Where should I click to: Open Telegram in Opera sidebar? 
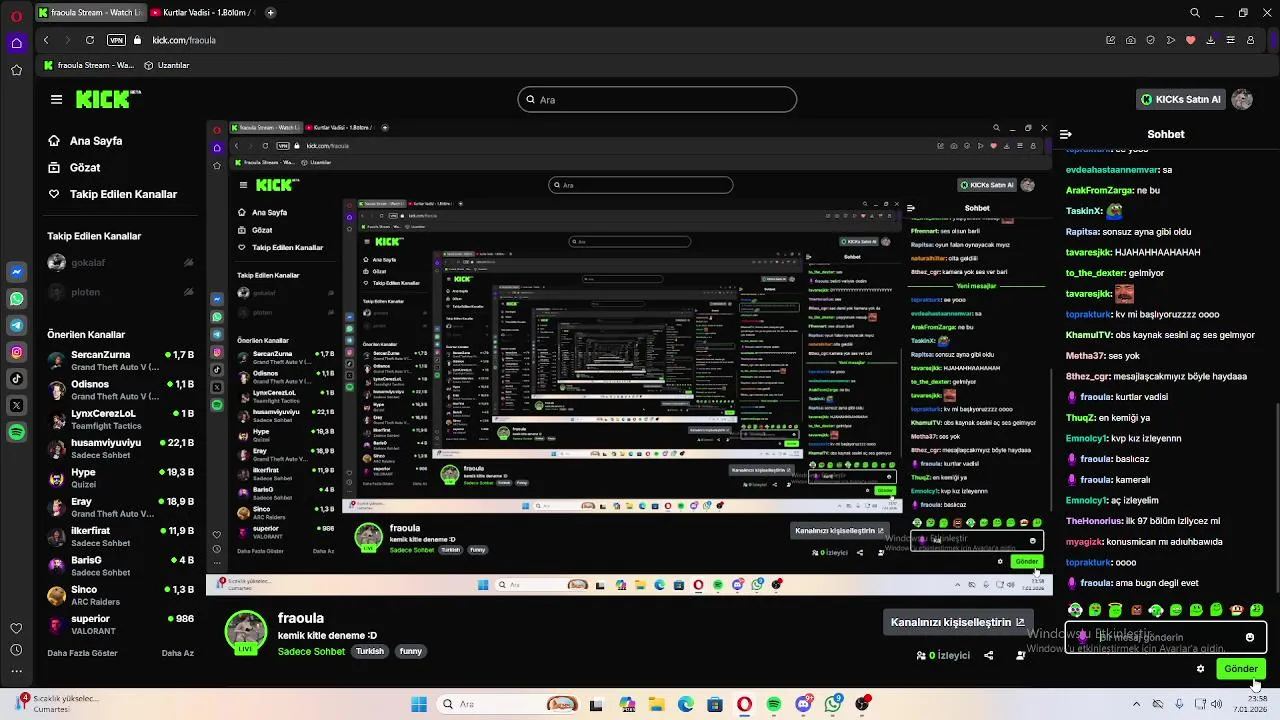click(16, 325)
